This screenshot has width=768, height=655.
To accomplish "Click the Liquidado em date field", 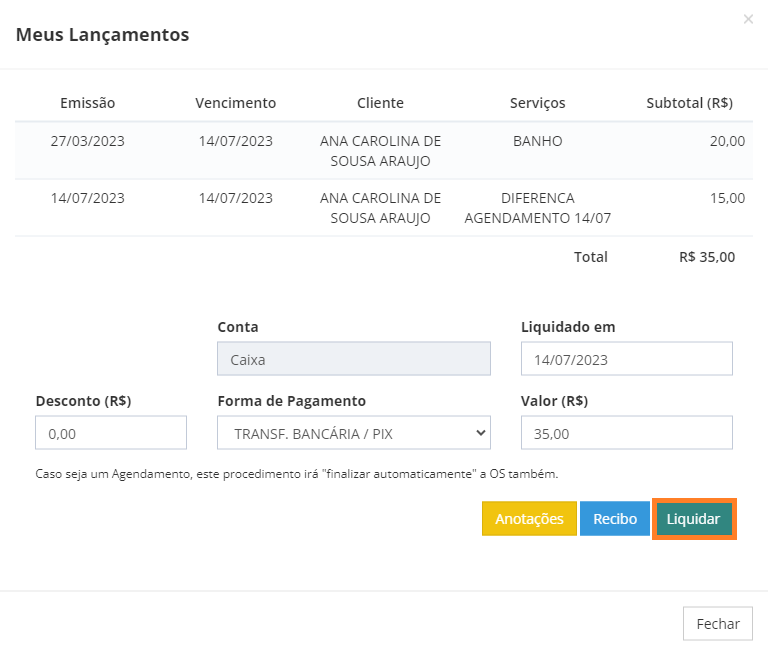I will click(626, 359).
